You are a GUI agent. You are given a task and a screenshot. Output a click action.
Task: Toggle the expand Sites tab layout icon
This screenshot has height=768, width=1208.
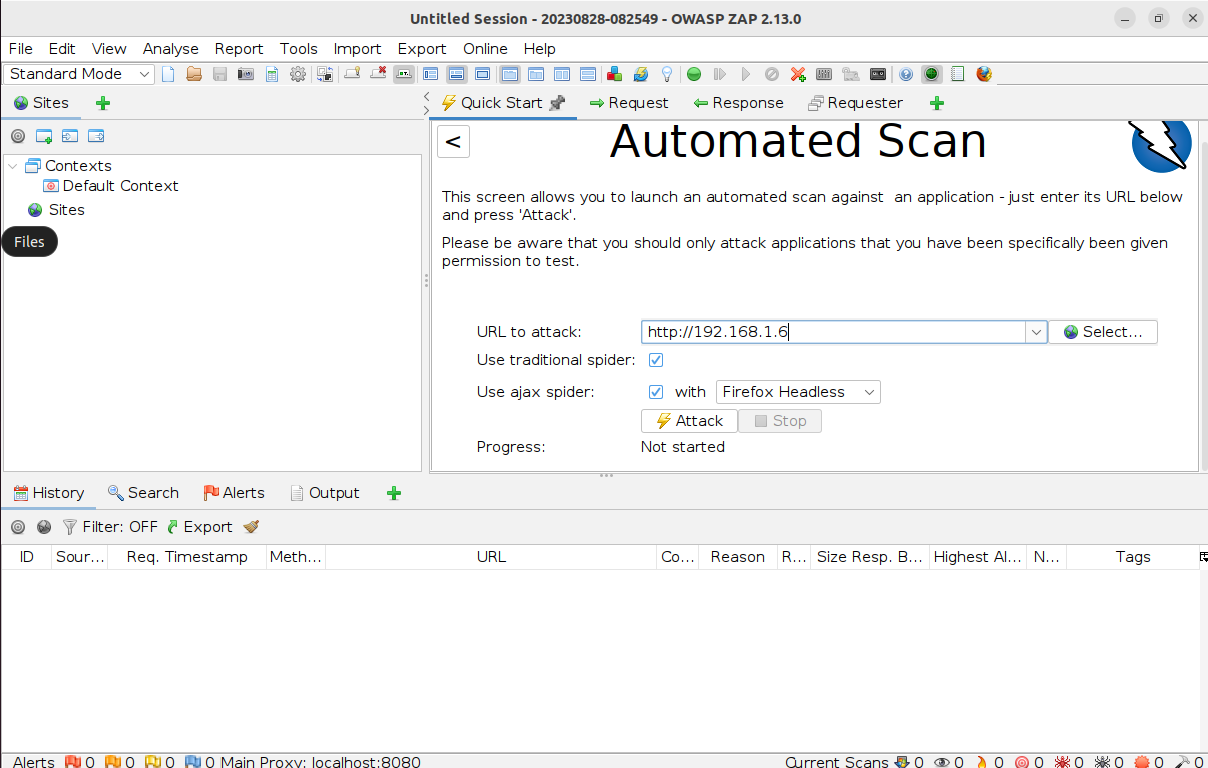click(431, 74)
